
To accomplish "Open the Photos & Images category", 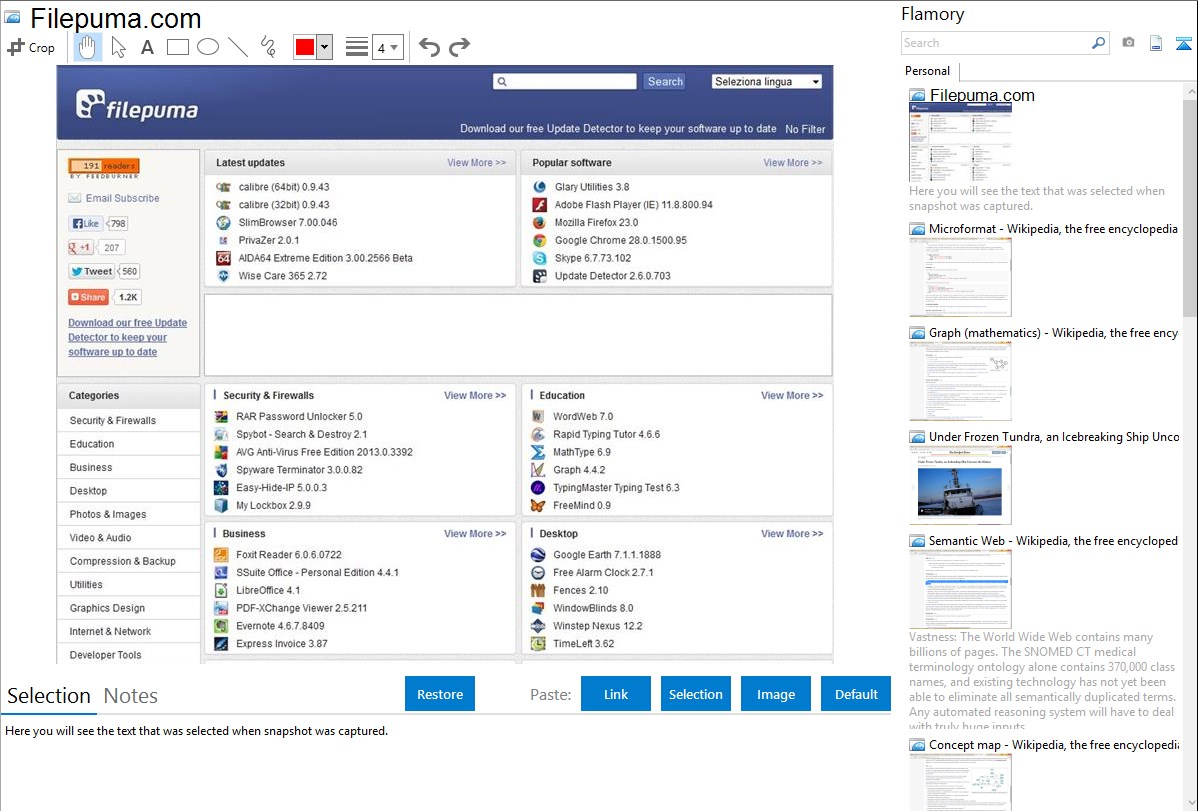I will [108, 514].
